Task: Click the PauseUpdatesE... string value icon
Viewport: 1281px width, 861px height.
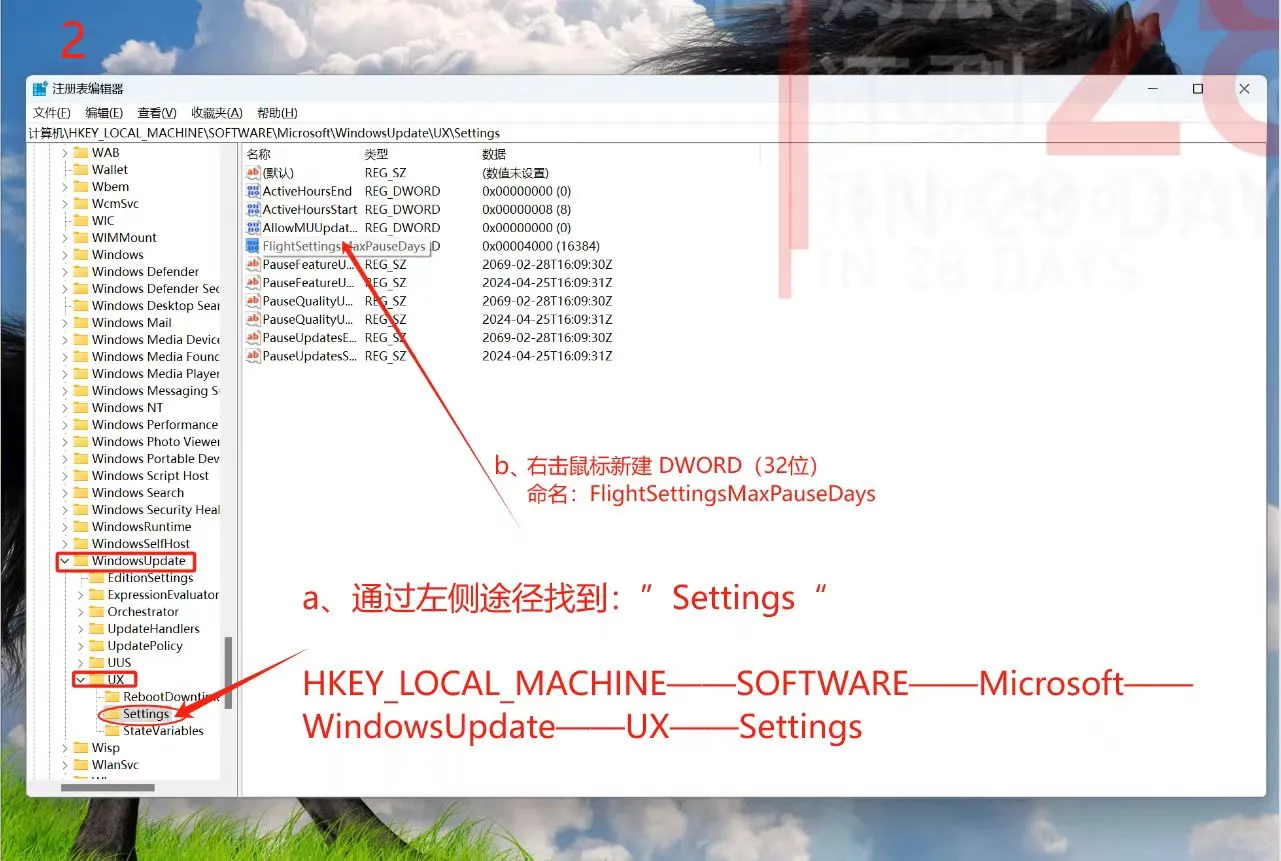Action: 253,337
